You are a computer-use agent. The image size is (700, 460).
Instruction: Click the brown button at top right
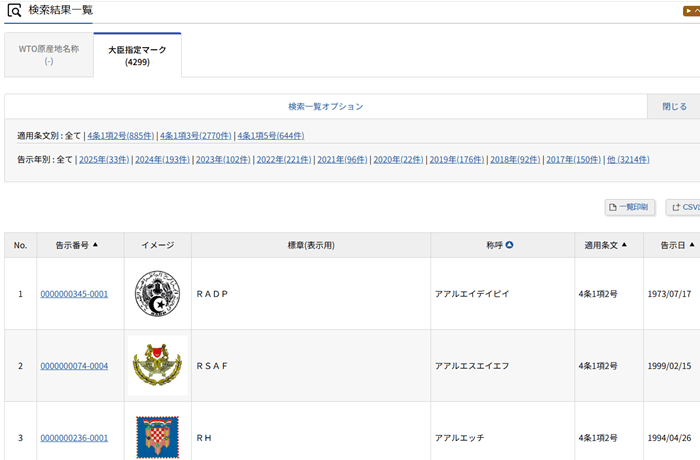pos(692,11)
